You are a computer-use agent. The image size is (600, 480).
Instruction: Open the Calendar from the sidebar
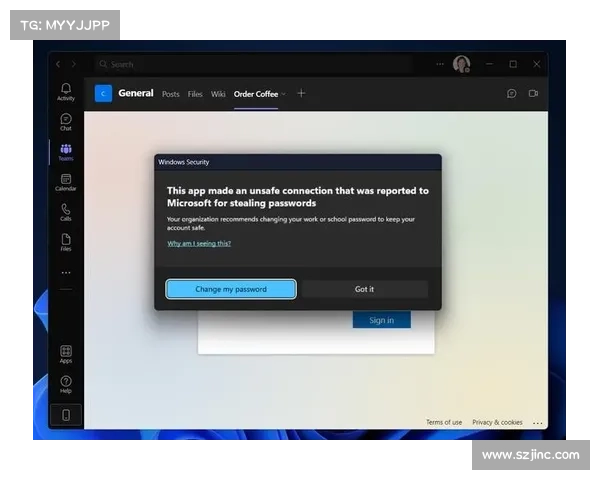coord(66,182)
